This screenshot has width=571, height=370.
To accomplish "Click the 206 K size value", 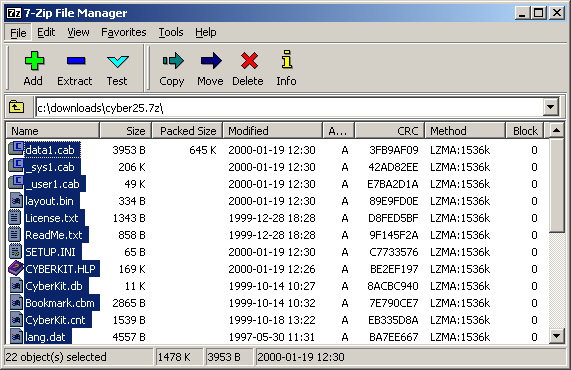I will (132, 167).
